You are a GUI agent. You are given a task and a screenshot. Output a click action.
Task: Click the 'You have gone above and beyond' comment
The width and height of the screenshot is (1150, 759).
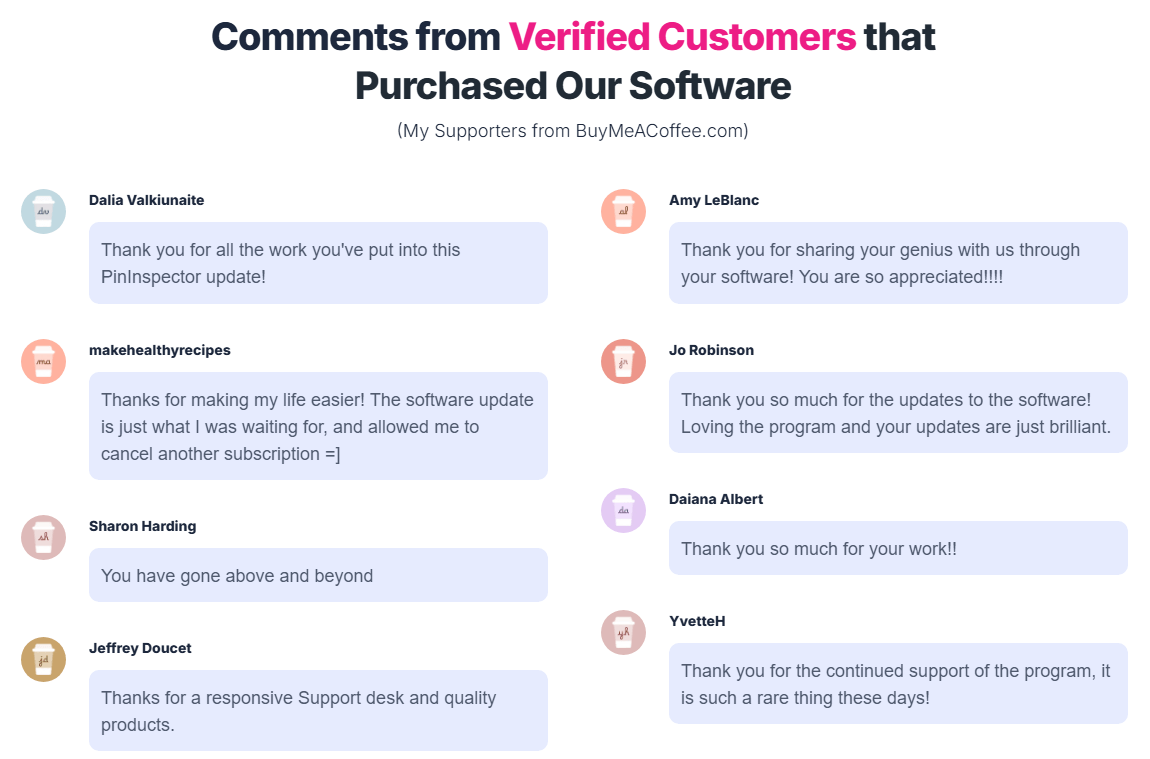point(318,575)
